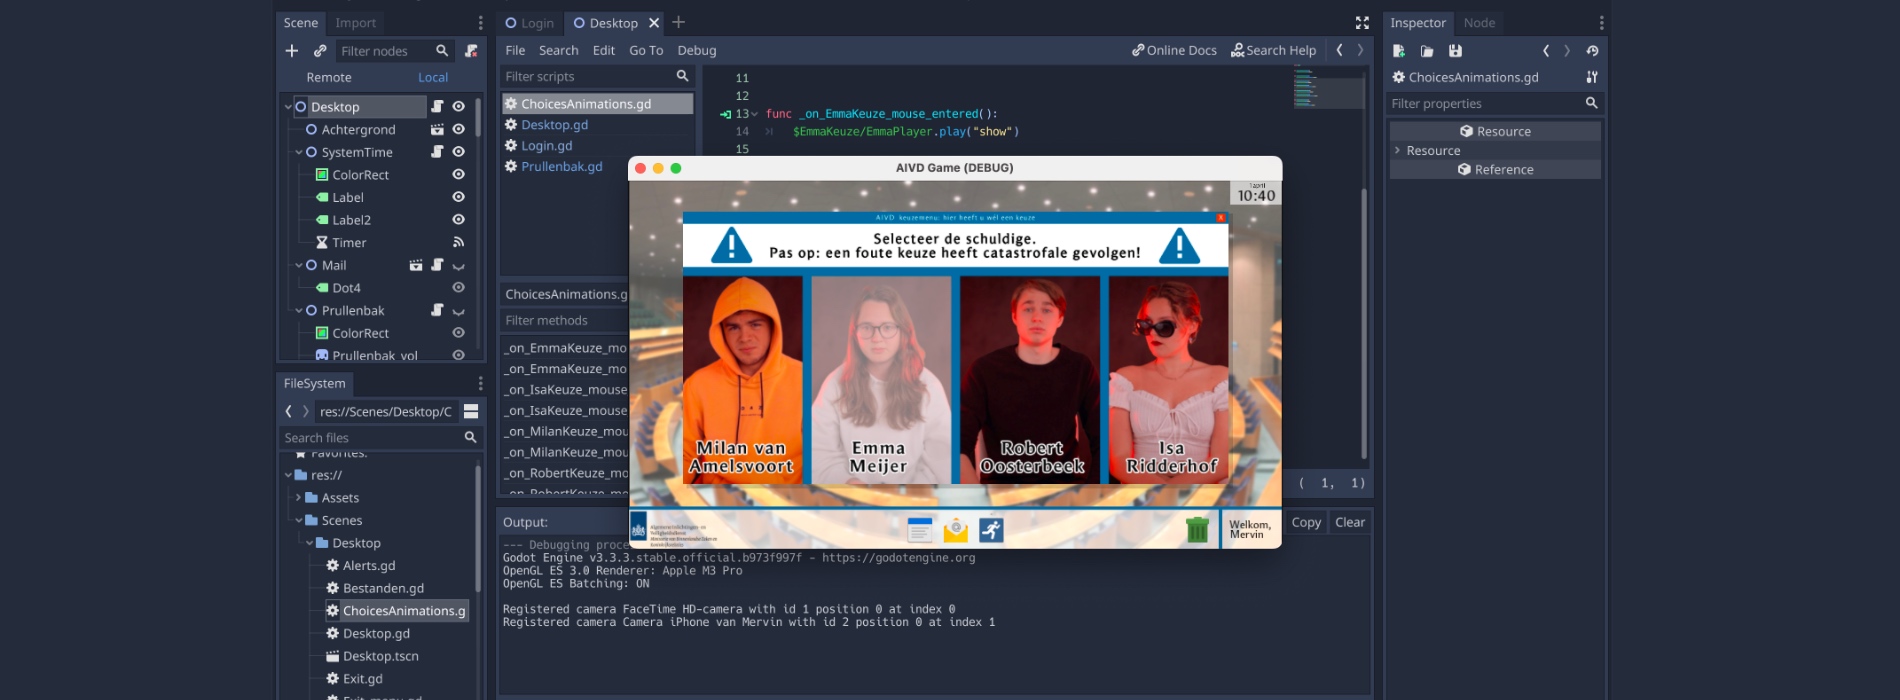1900x700 pixels.
Task: Click the Online Docs link
Action: 1174,51
